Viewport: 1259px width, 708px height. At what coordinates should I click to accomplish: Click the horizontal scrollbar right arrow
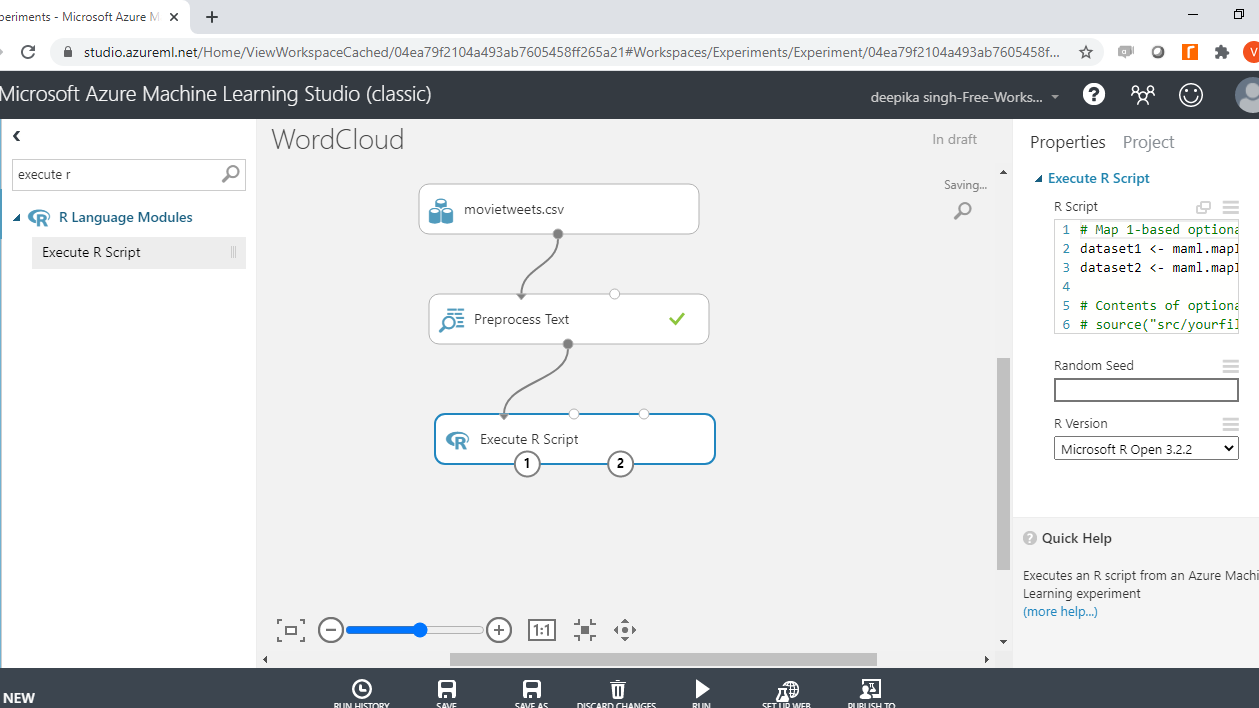pos(987,659)
